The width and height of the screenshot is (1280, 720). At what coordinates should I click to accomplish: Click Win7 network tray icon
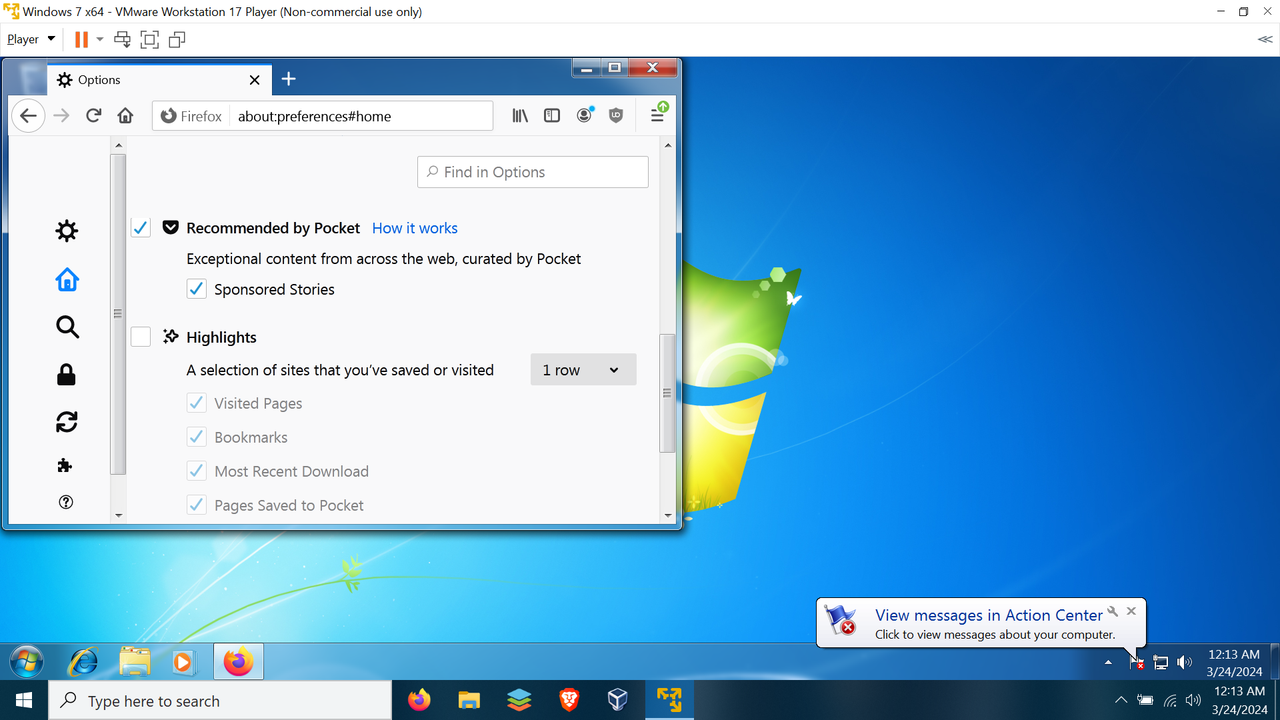[x=1161, y=662]
